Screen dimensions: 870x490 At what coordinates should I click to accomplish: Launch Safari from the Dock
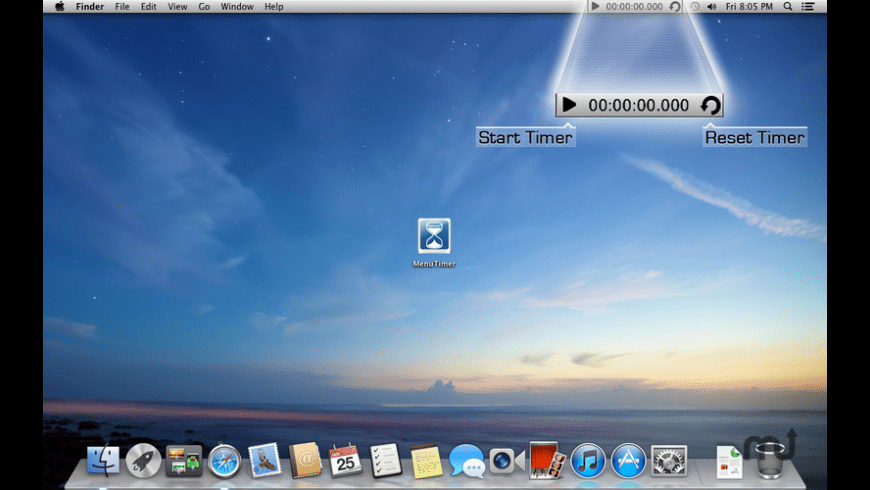(224, 461)
